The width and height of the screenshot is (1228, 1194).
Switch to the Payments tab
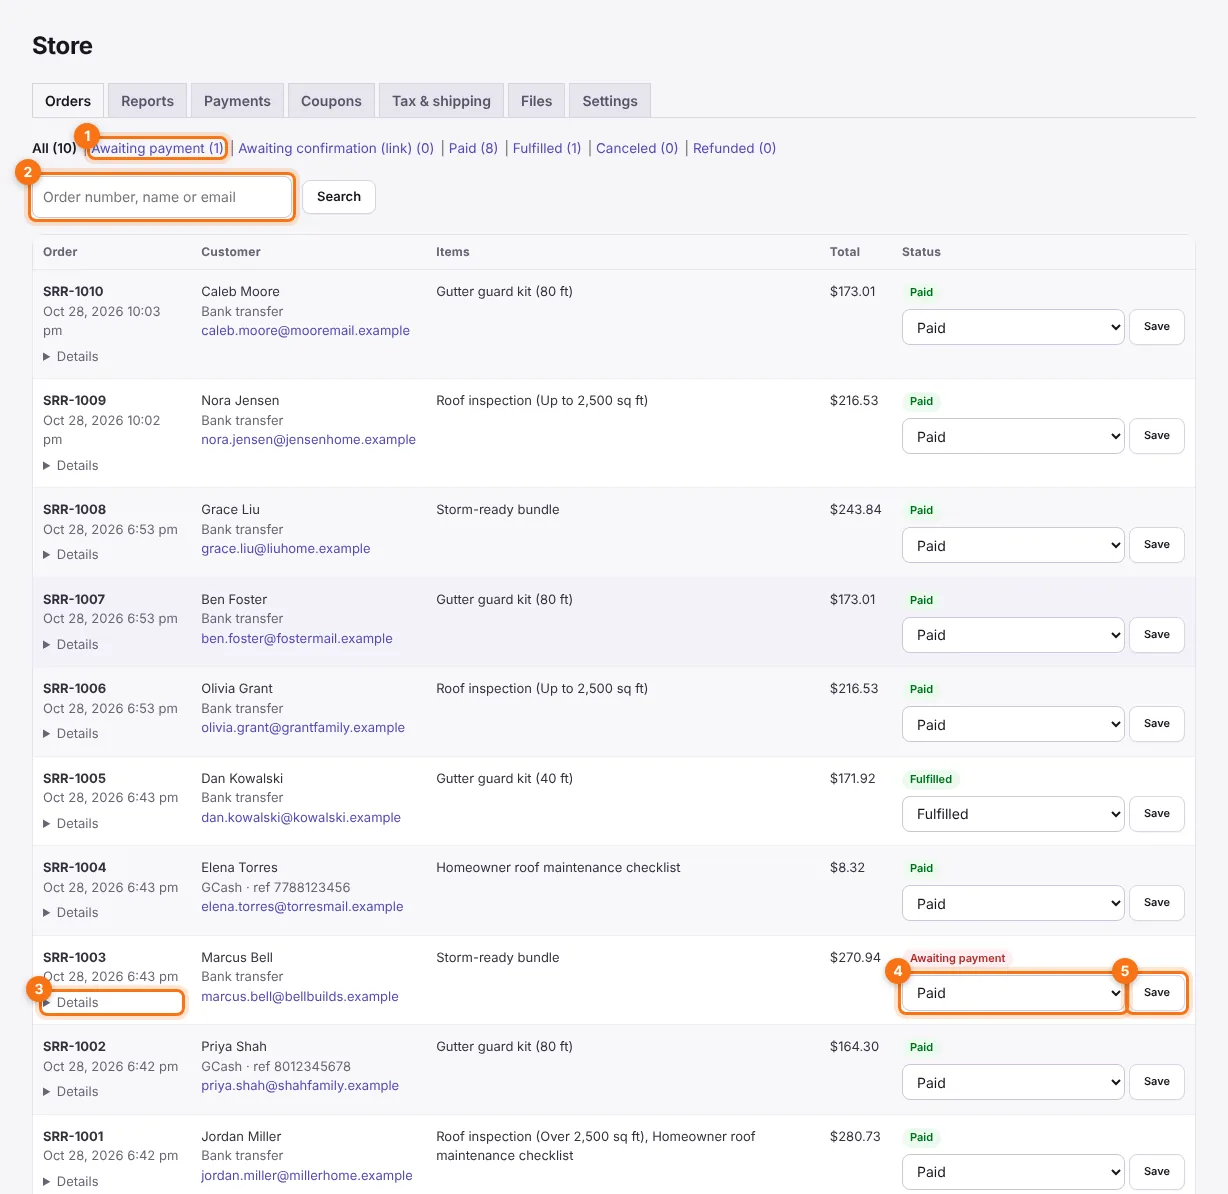coord(237,101)
